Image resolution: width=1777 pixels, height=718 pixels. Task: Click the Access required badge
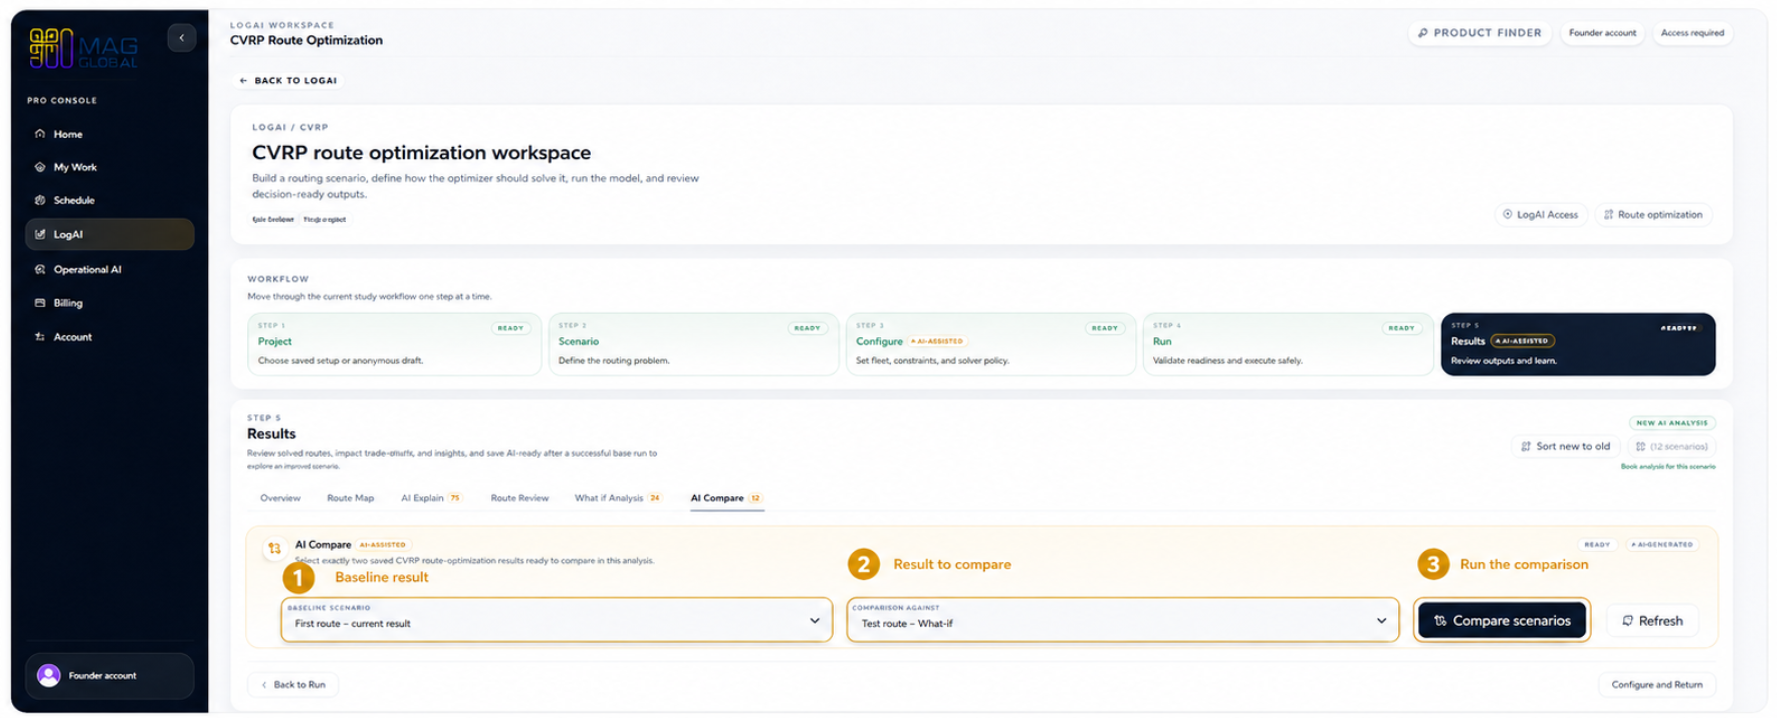1692,33
